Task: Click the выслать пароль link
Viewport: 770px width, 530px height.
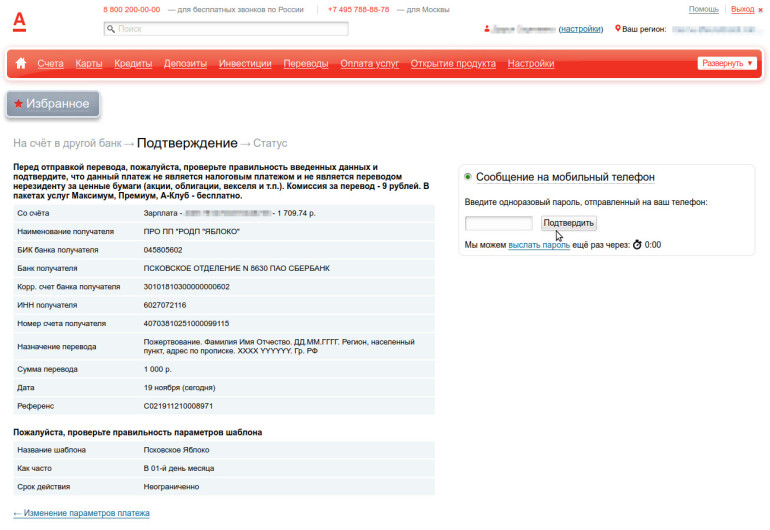Action: pyautogui.click(x=539, y=245)
